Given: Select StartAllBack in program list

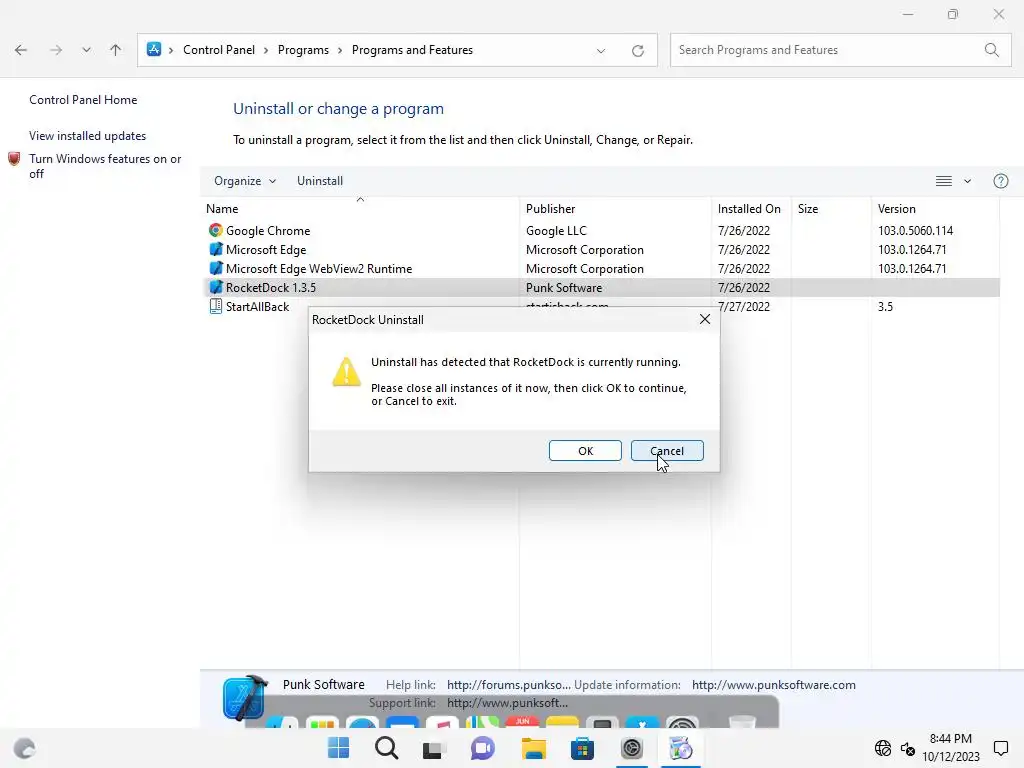Looking at the screenshot, I should click(257, 307).
